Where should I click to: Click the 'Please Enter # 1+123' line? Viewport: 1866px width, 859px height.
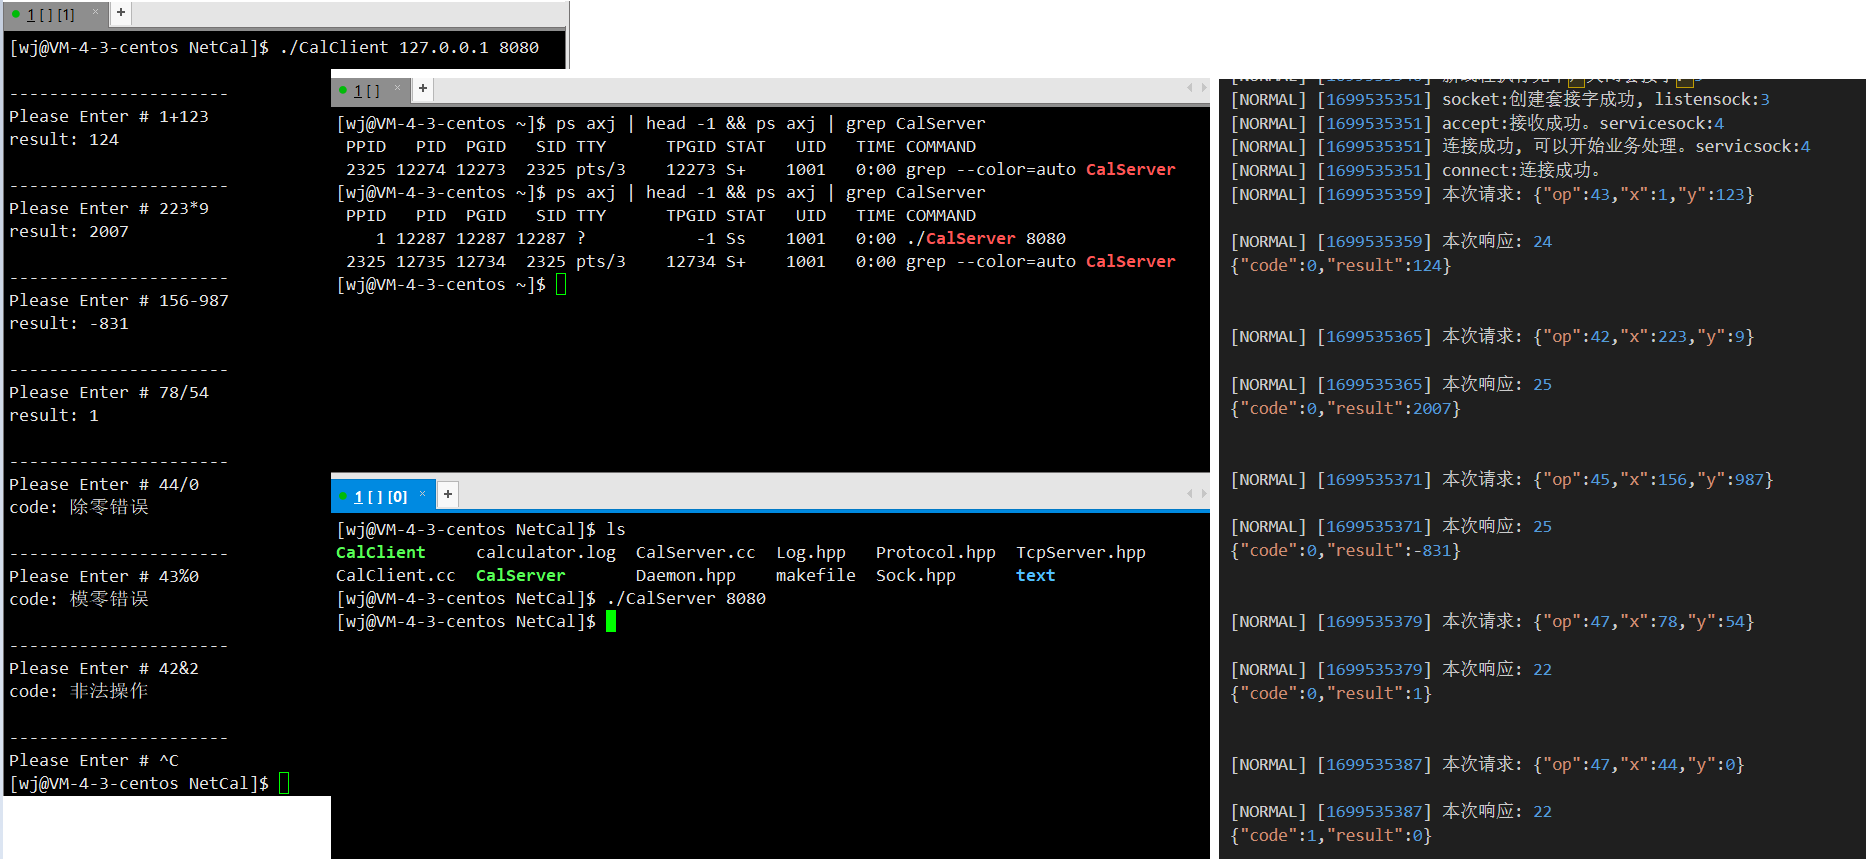[x=109, y=117]
